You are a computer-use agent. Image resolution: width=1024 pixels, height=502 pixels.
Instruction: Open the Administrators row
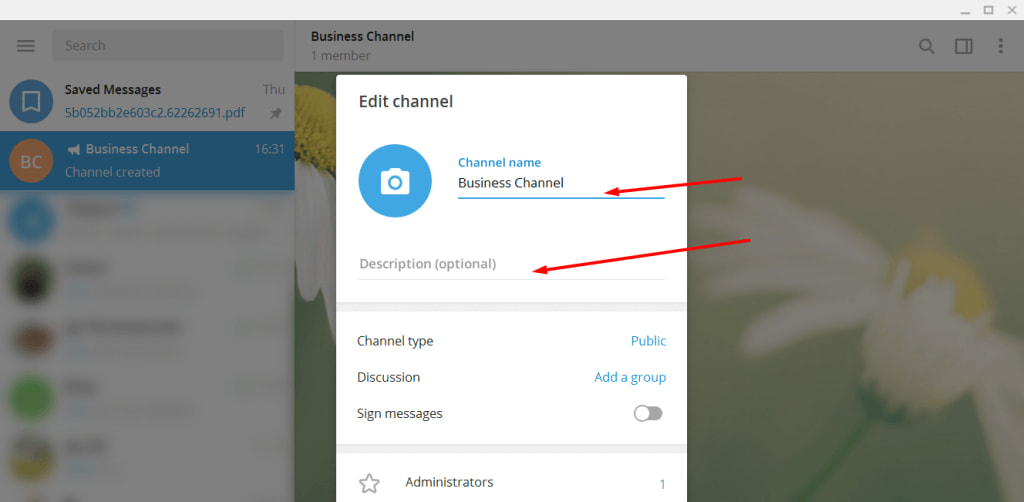(x=511, y=483)
